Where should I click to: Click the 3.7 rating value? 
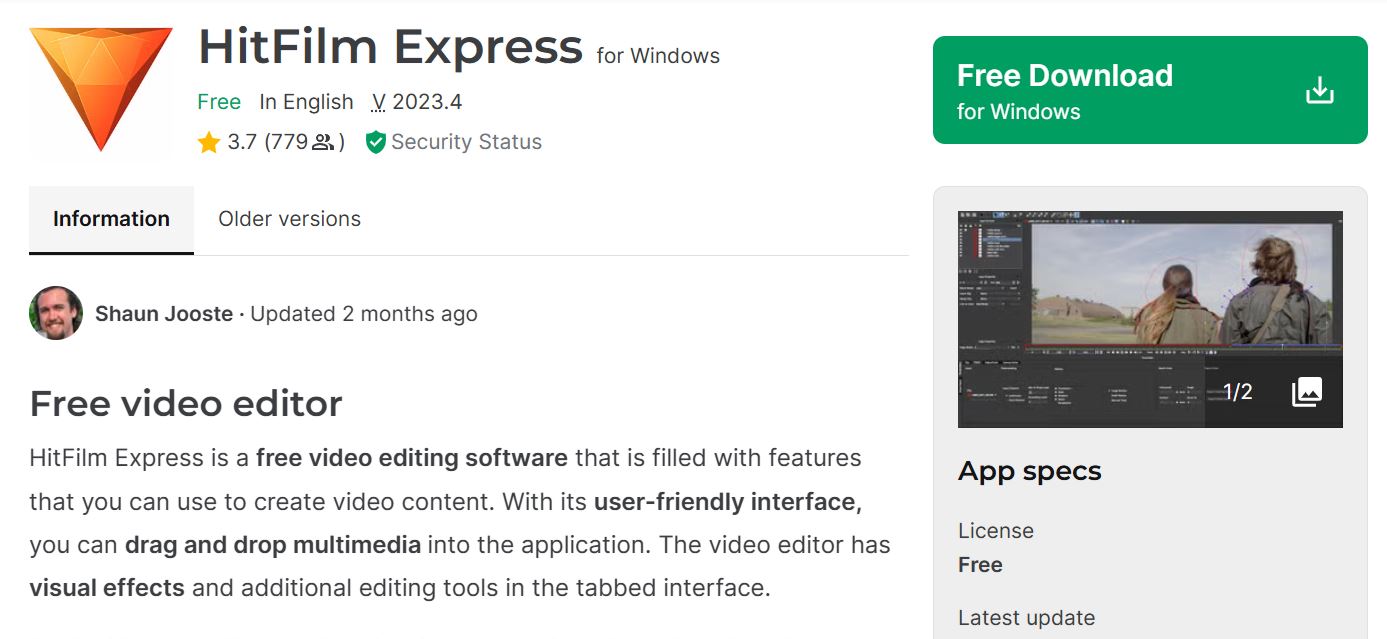tap(242, 142)
